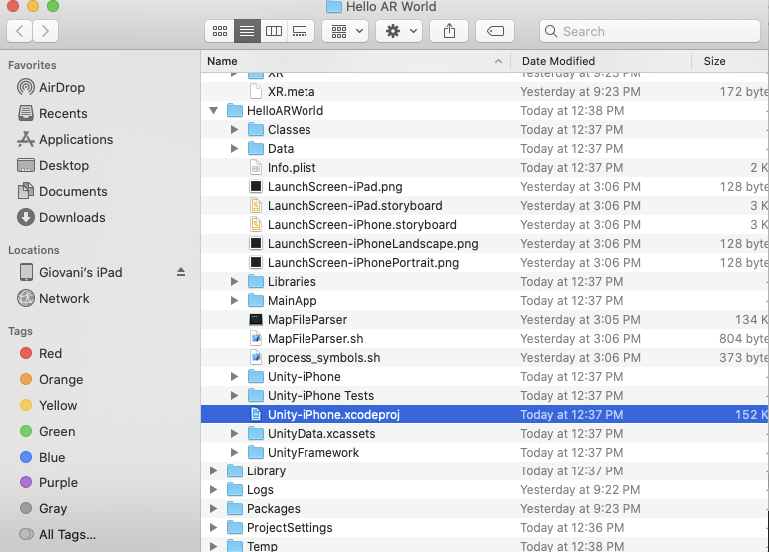Viewport: 769px width, 552px height.
Task: Collapse the HelloARWorld folder
Action: click(214, 111)
